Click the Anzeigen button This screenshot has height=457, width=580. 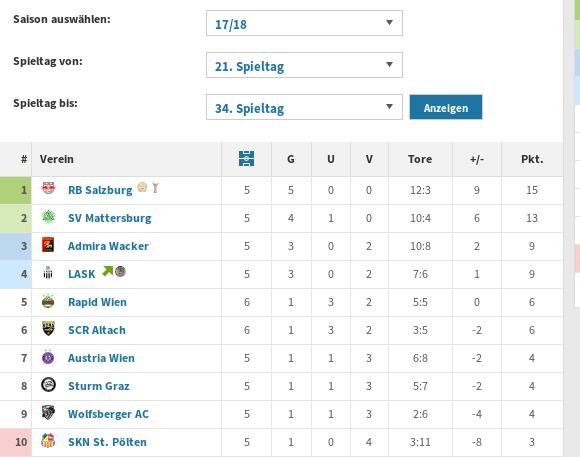pyautogui.click(x=446, y=107)
